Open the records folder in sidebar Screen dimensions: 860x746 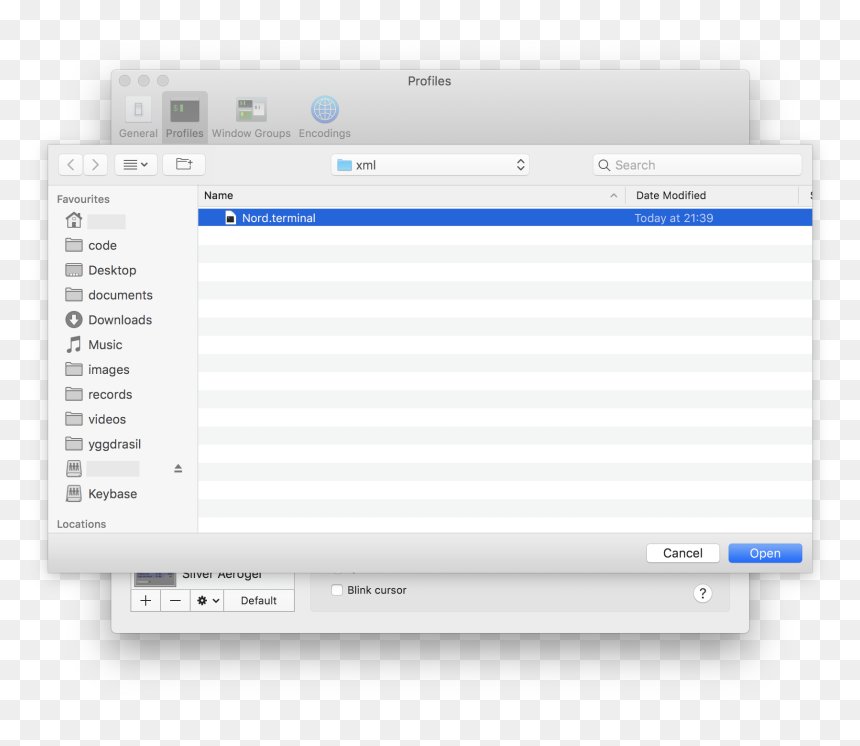[99, 394]
